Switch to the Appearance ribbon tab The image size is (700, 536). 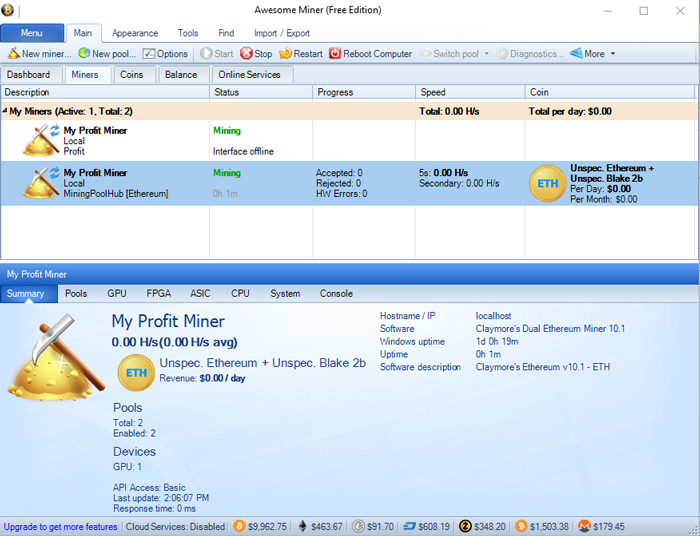point(134,33)
